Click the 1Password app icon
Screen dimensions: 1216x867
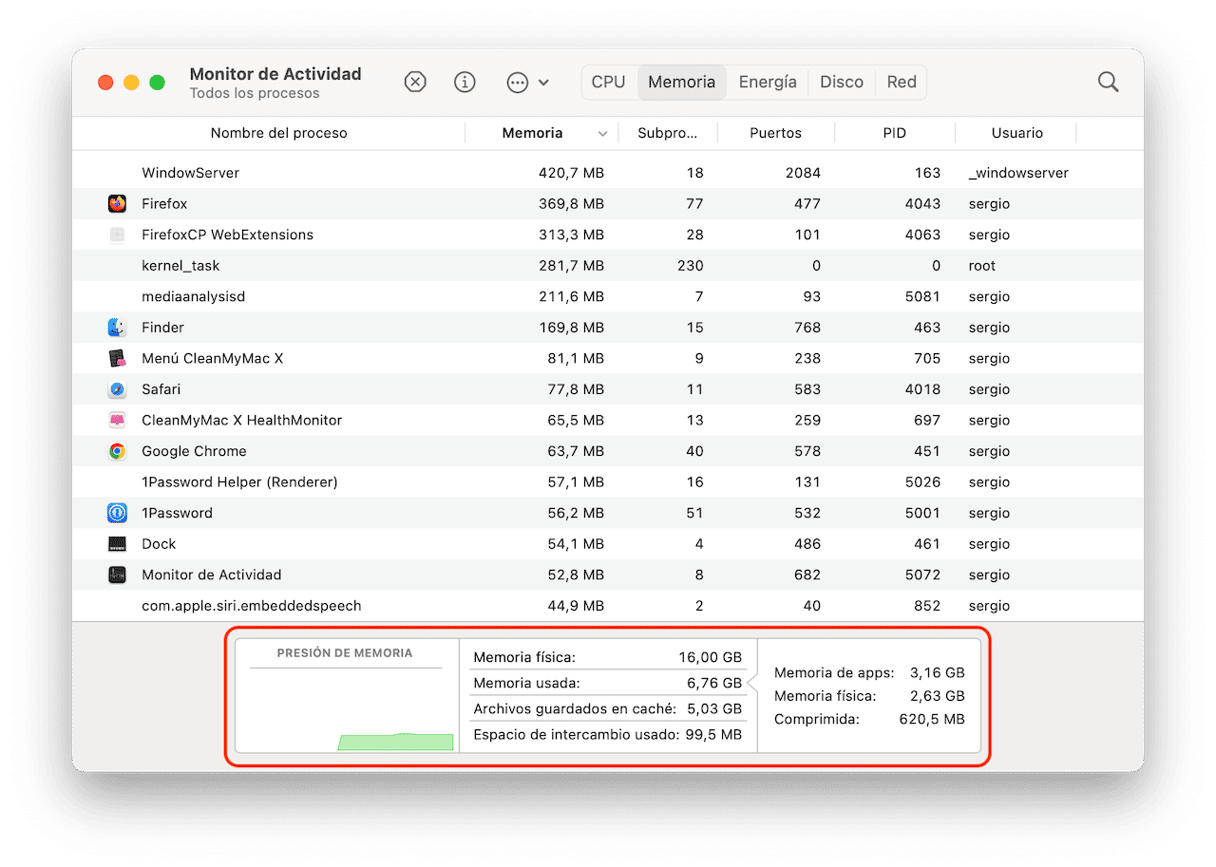point(117,514)
